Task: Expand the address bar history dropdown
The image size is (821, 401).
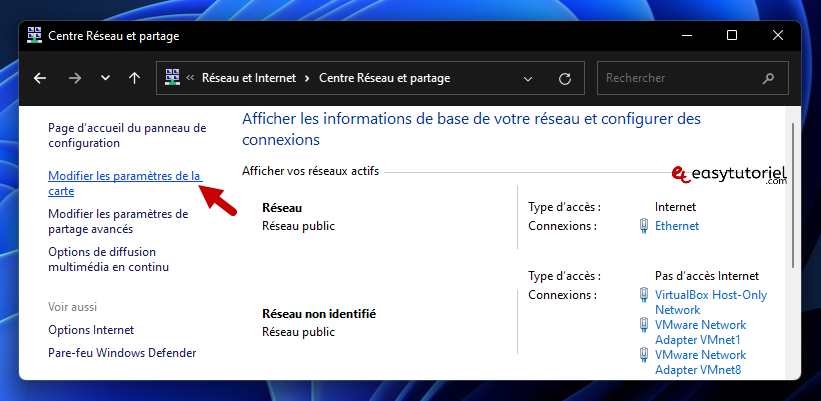Action: tap(528, 79)
